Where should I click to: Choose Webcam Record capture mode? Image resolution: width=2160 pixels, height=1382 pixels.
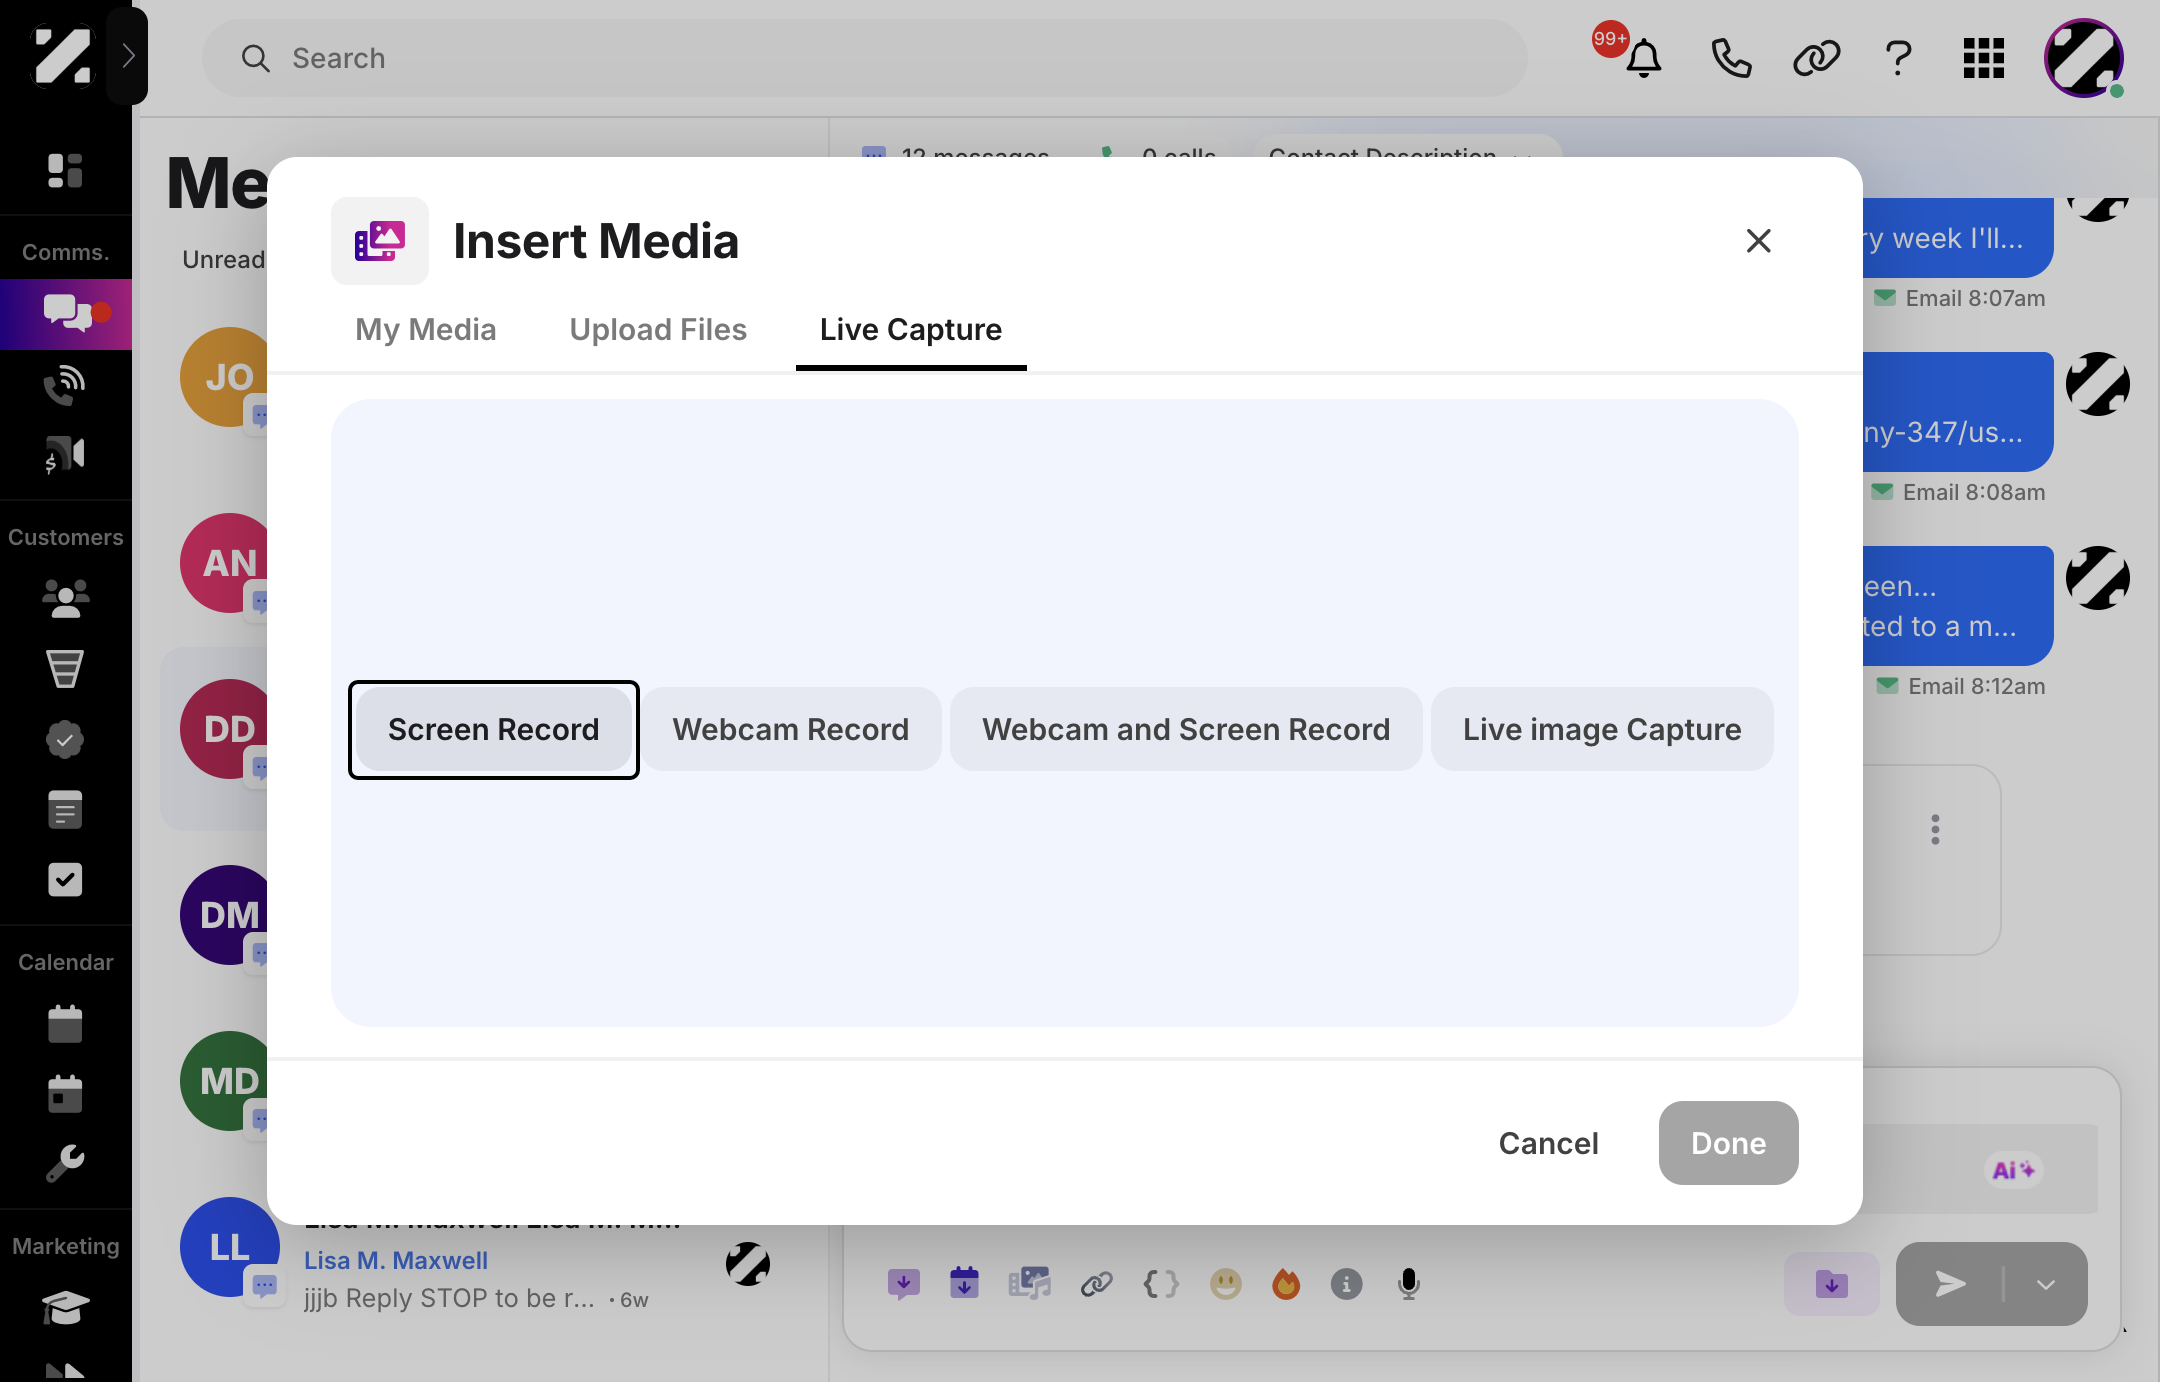click(791, 730)
